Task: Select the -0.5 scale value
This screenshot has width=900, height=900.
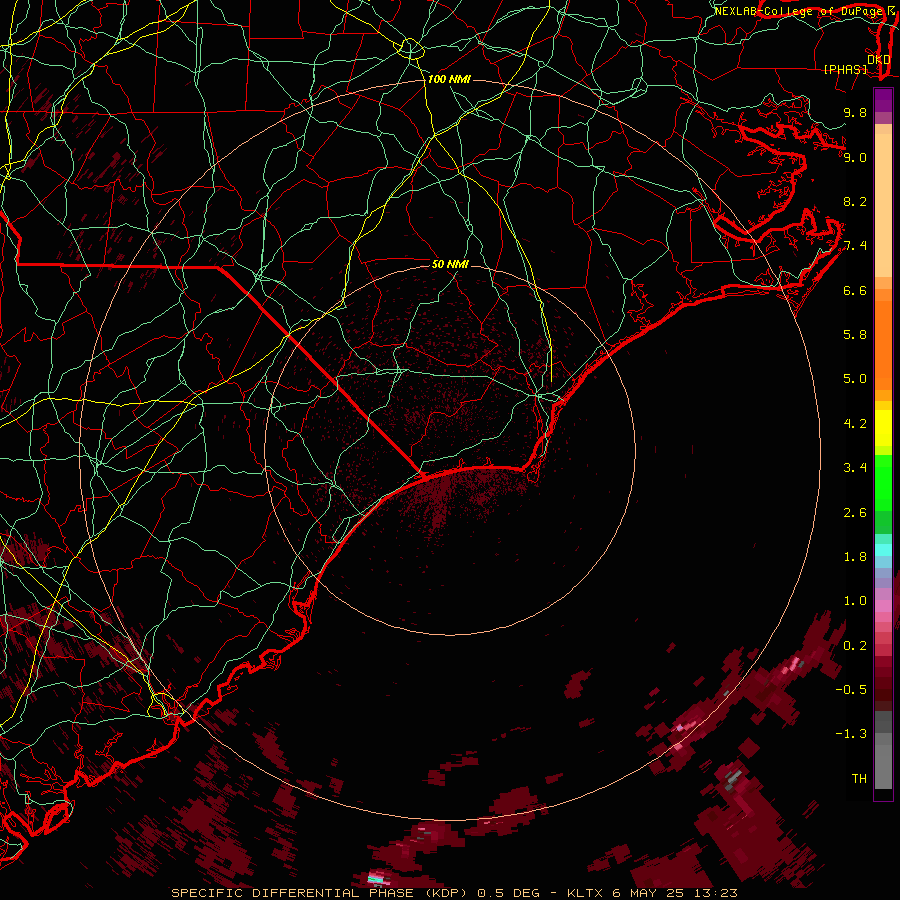Action: [851, 690]
